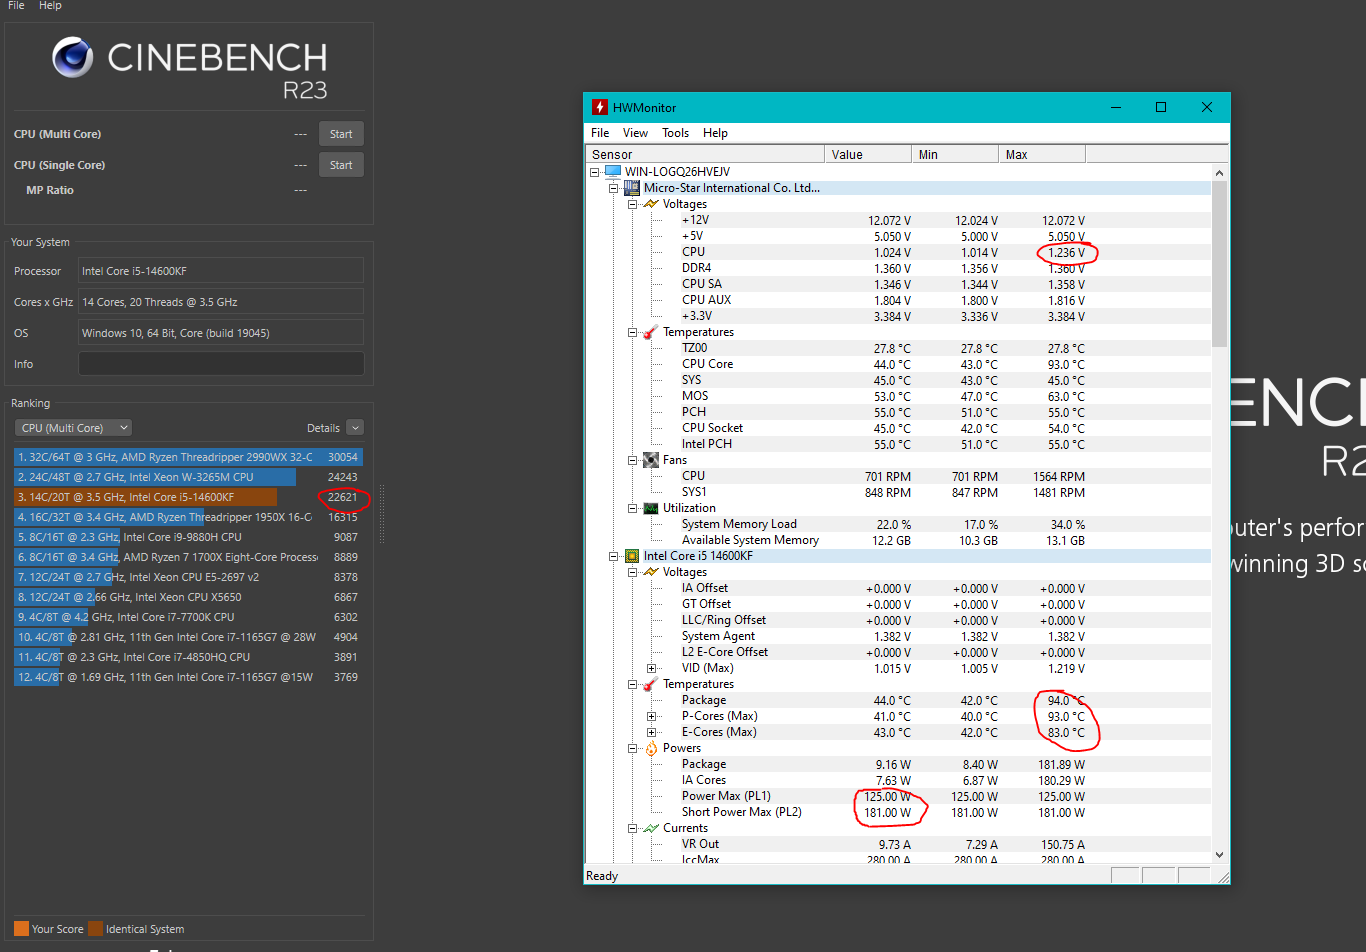
Task: Select the SYS1 fan row
Action: tap(898, 492)
